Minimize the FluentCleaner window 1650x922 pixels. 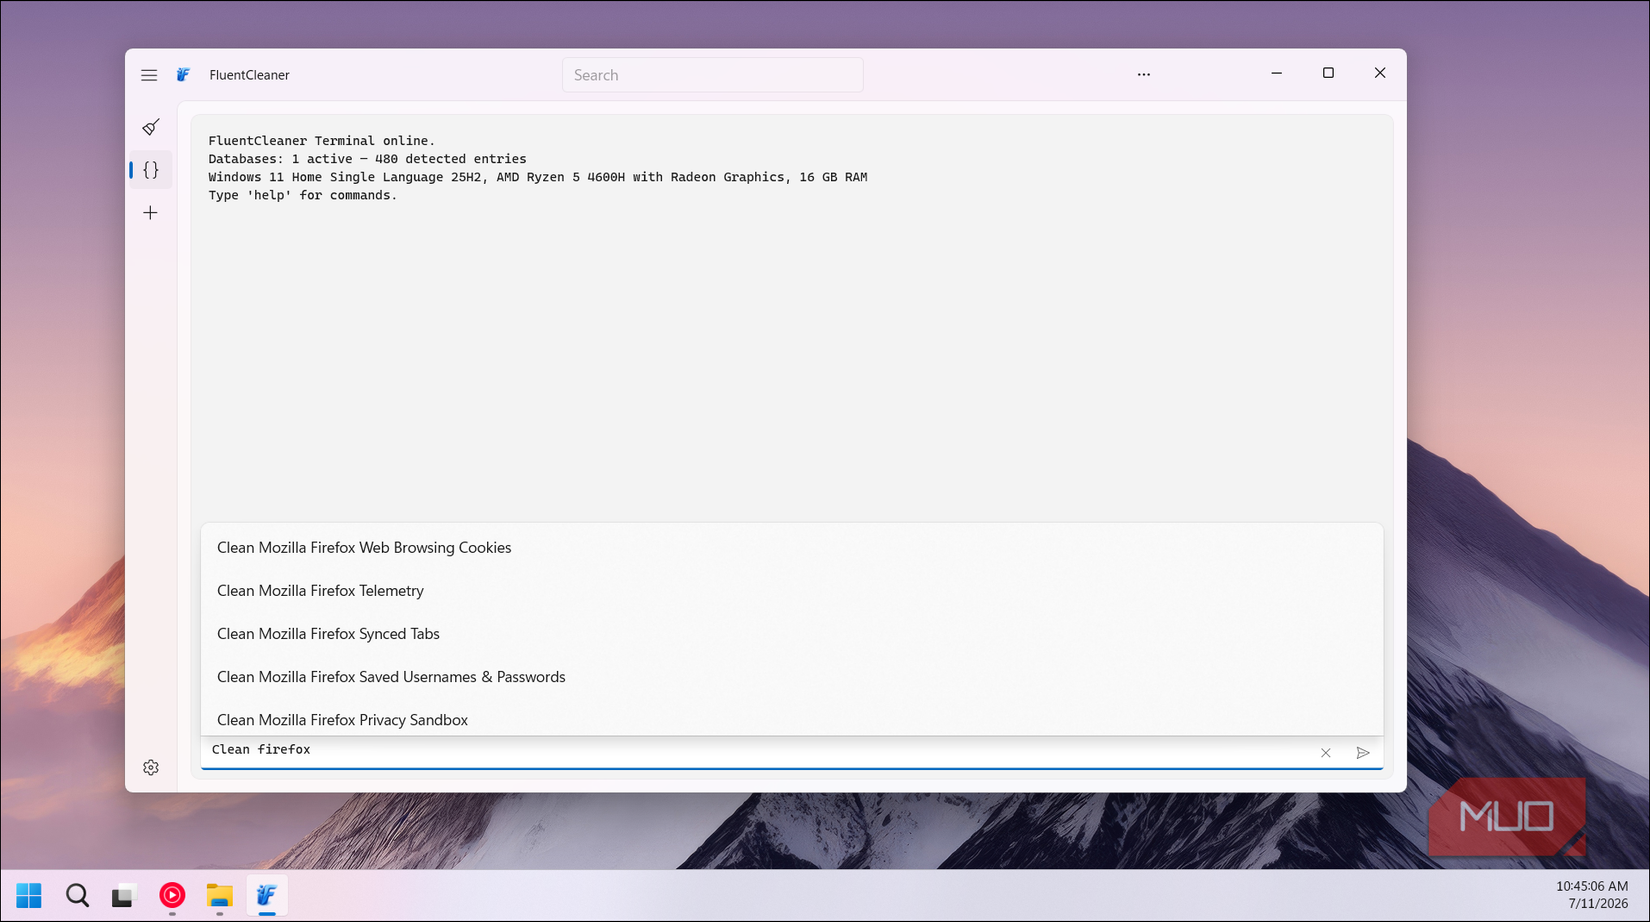(1277, 73)
